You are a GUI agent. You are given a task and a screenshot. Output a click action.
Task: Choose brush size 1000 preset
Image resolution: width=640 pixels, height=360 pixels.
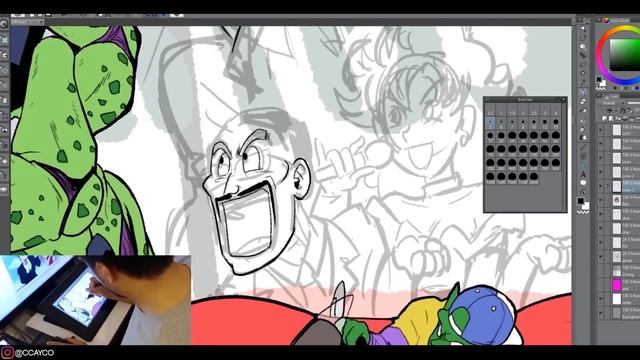pyautogui.click(x=490, y=178)
